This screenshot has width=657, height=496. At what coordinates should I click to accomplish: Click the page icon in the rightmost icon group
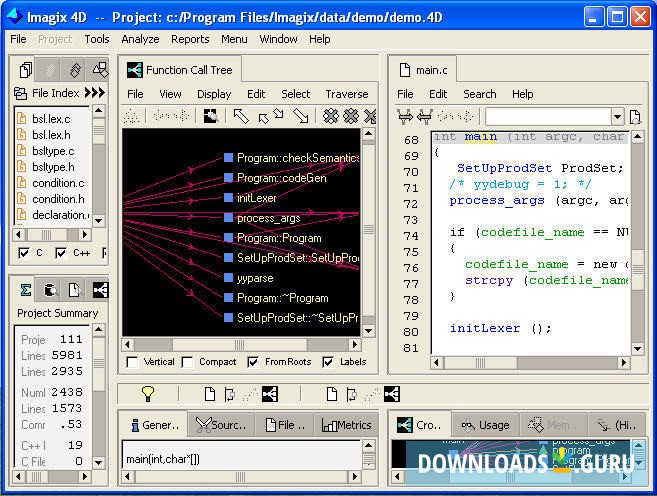point(331,394)
